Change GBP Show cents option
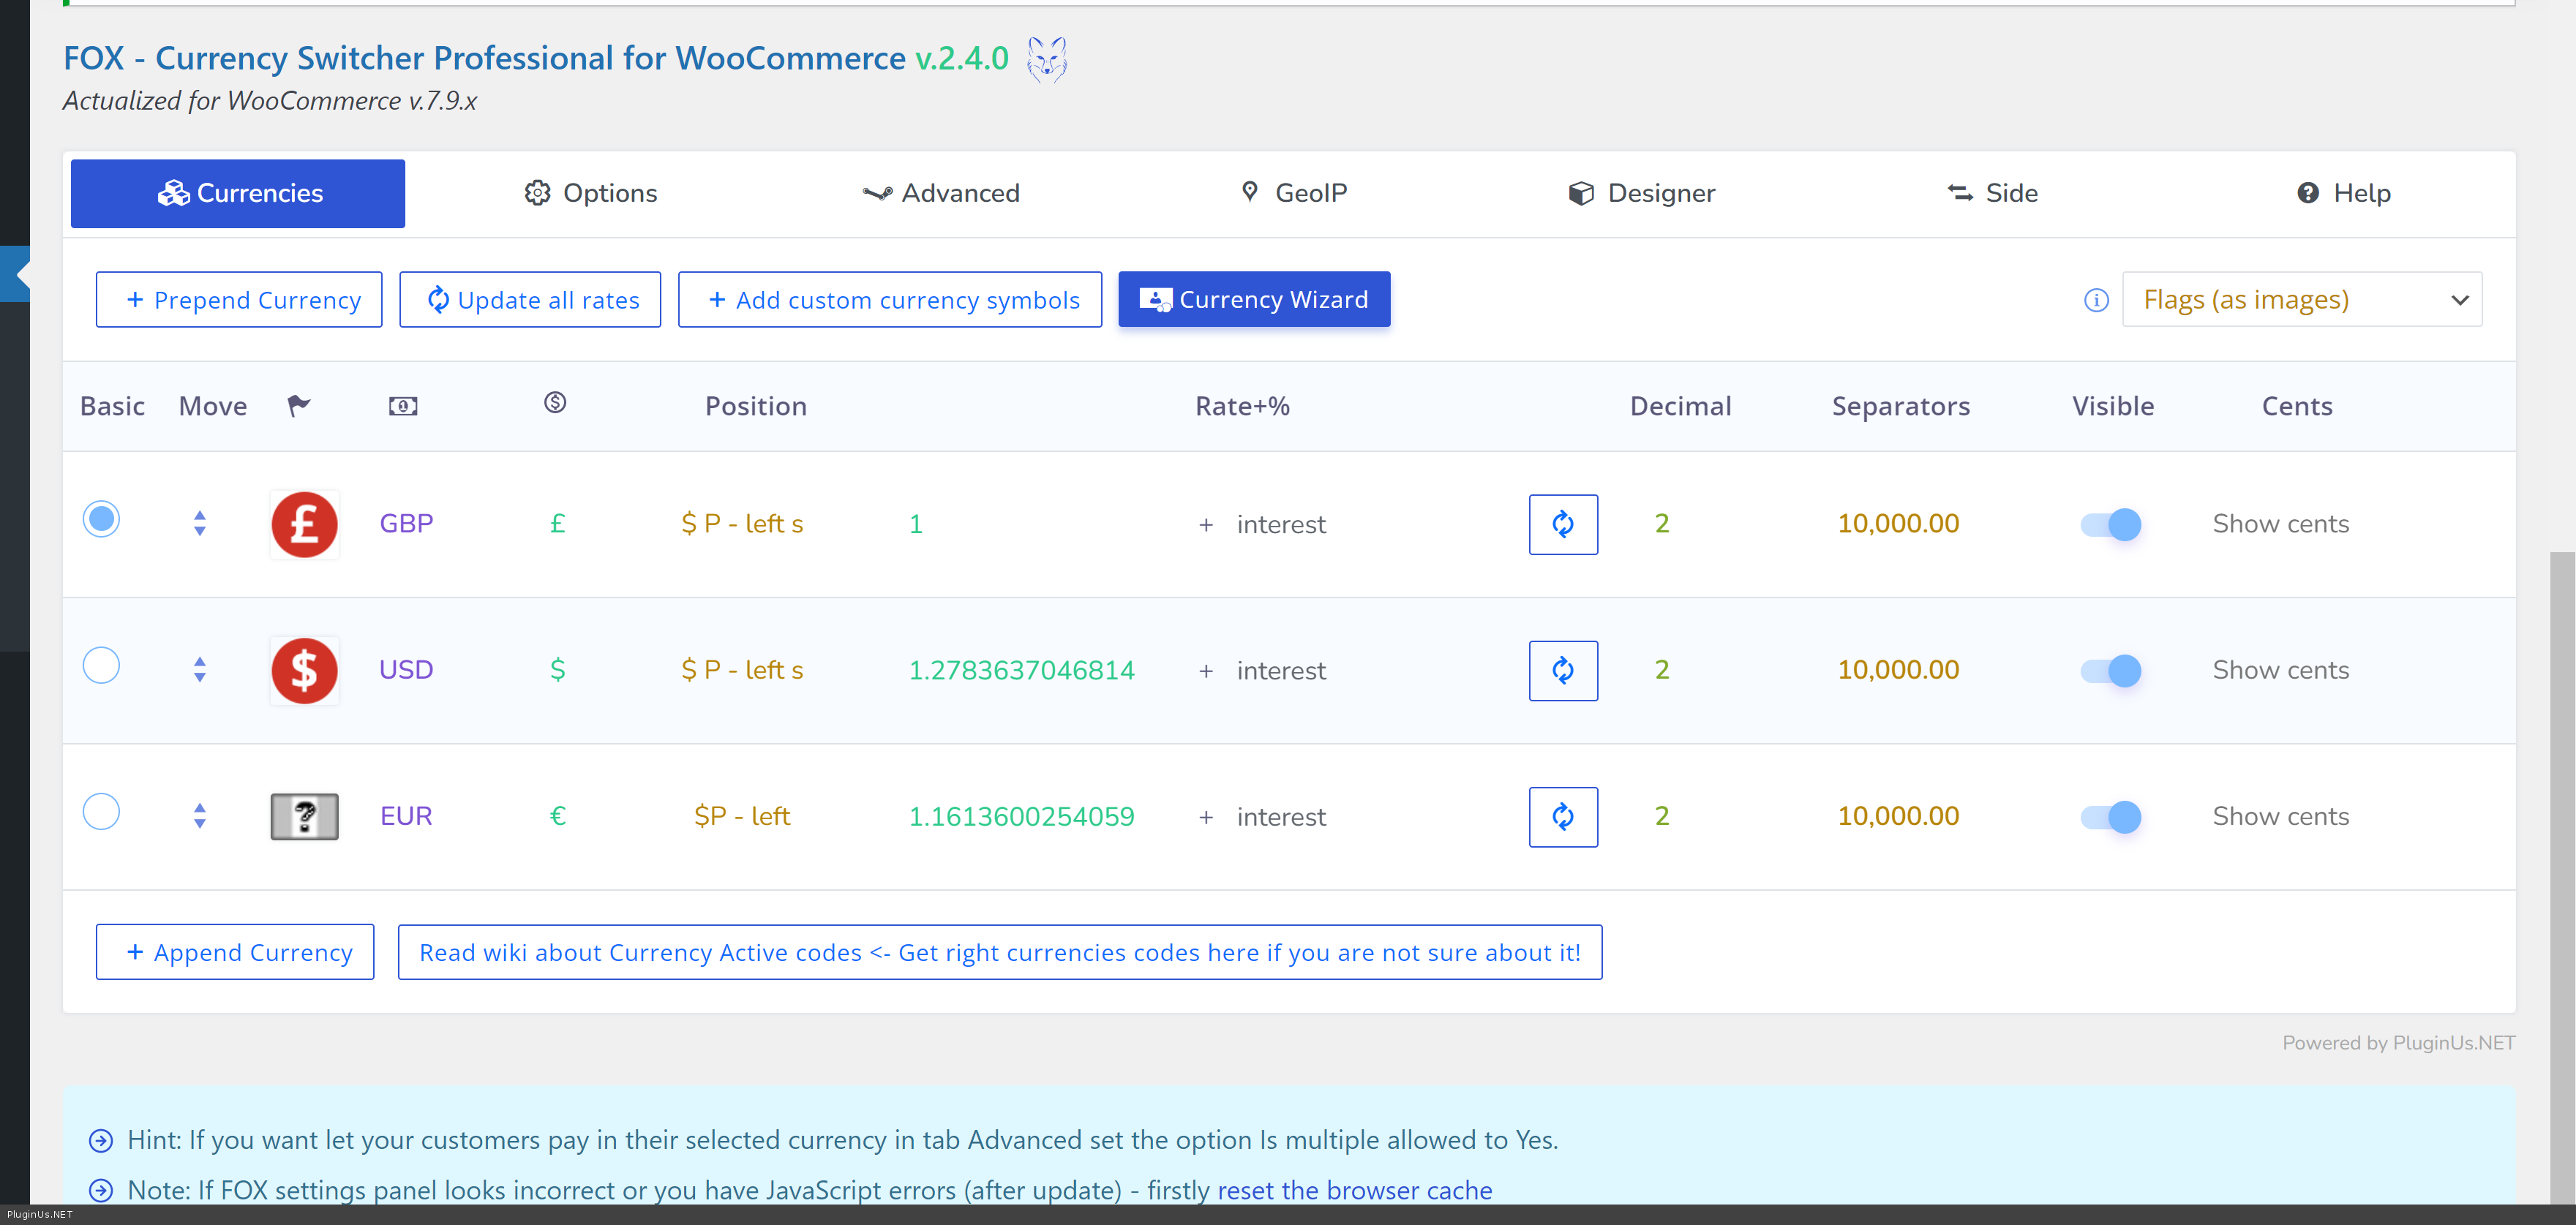Image resolution: width=2576 pixels, height=1225 pixels. [x=2280, y=524]
